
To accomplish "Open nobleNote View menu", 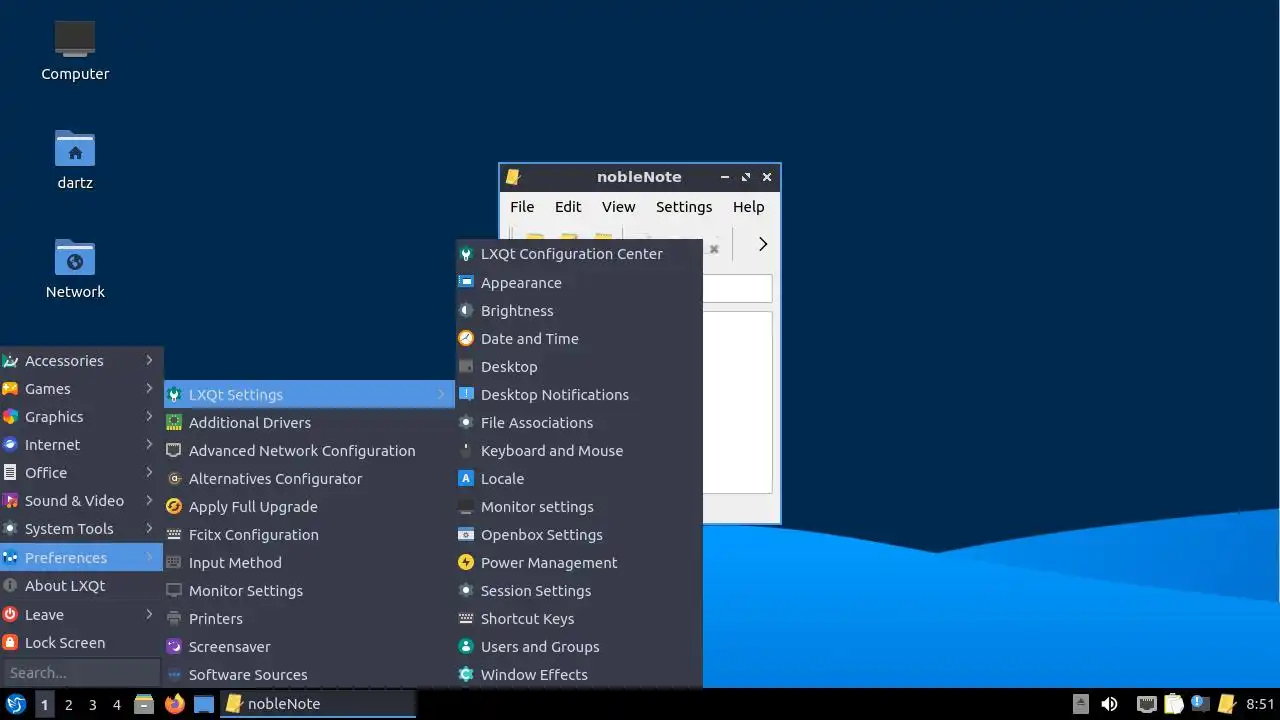I will pyautogui.click(x=618, y=207).
